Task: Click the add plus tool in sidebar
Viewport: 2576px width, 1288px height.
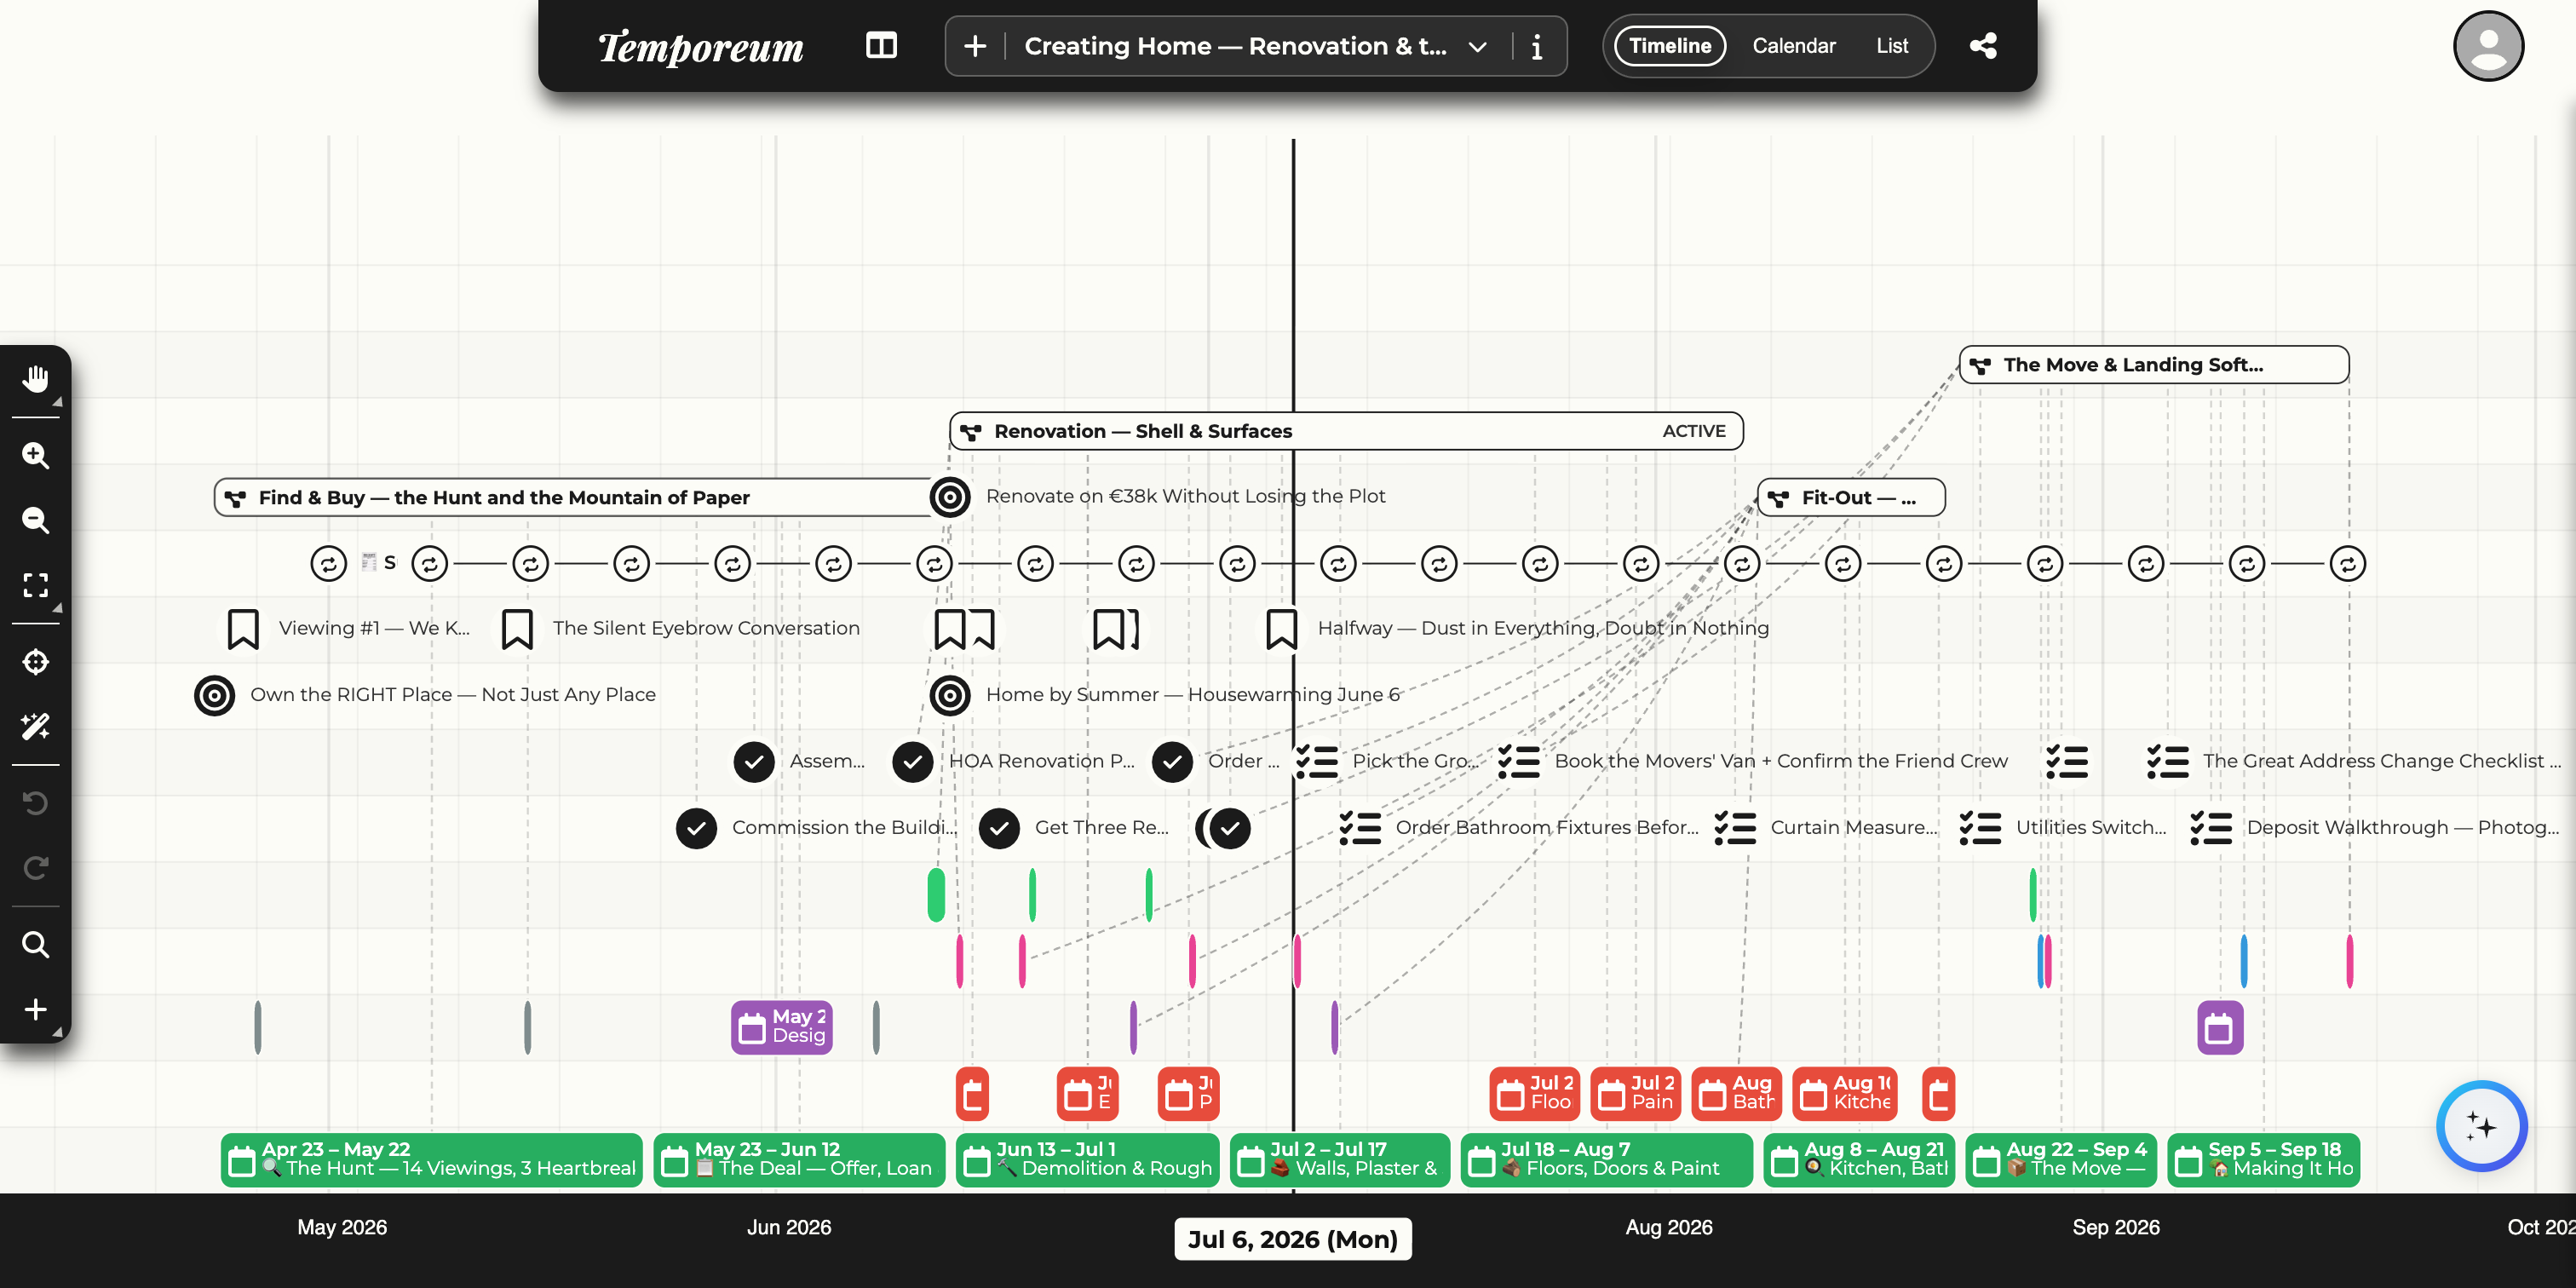Action: coord(36,1009)
